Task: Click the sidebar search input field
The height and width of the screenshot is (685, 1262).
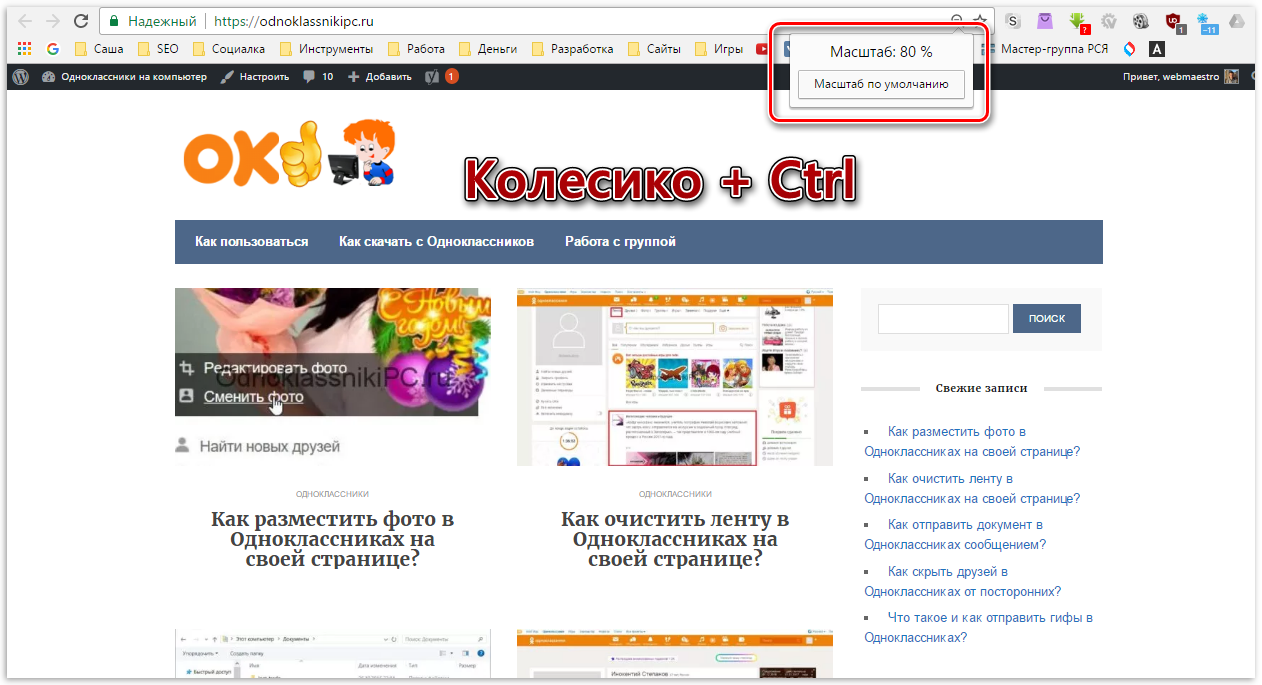Action: (943, 319)
